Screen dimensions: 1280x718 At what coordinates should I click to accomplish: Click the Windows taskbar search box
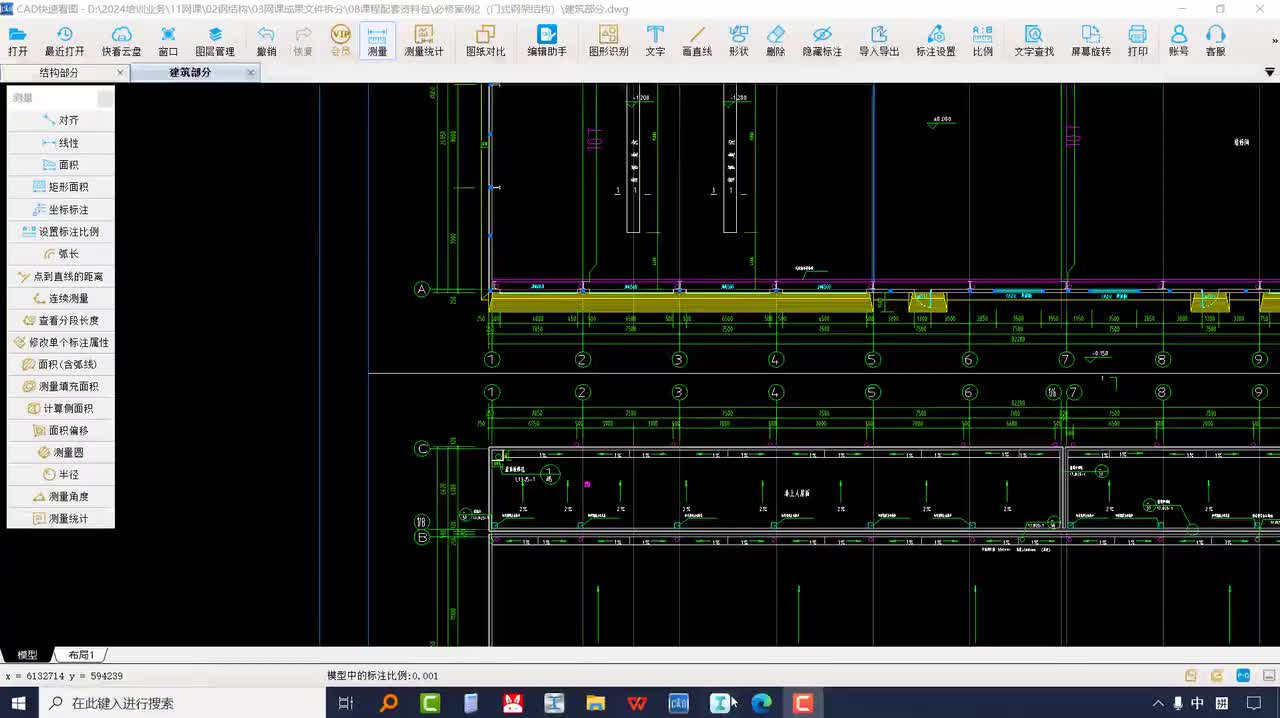point(180,703)
